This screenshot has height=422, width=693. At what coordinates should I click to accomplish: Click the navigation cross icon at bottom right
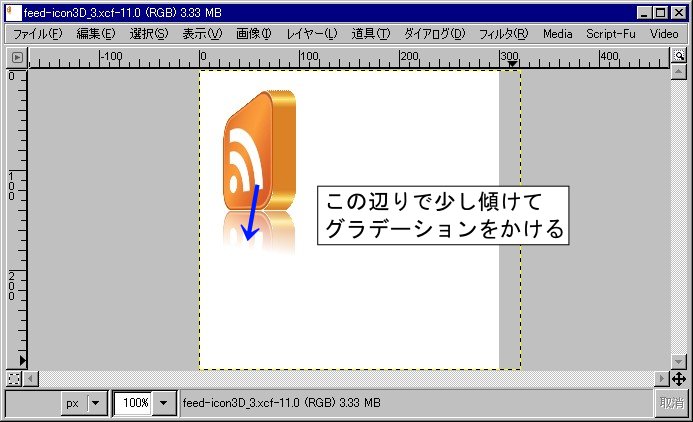click(x=678, y=379)
